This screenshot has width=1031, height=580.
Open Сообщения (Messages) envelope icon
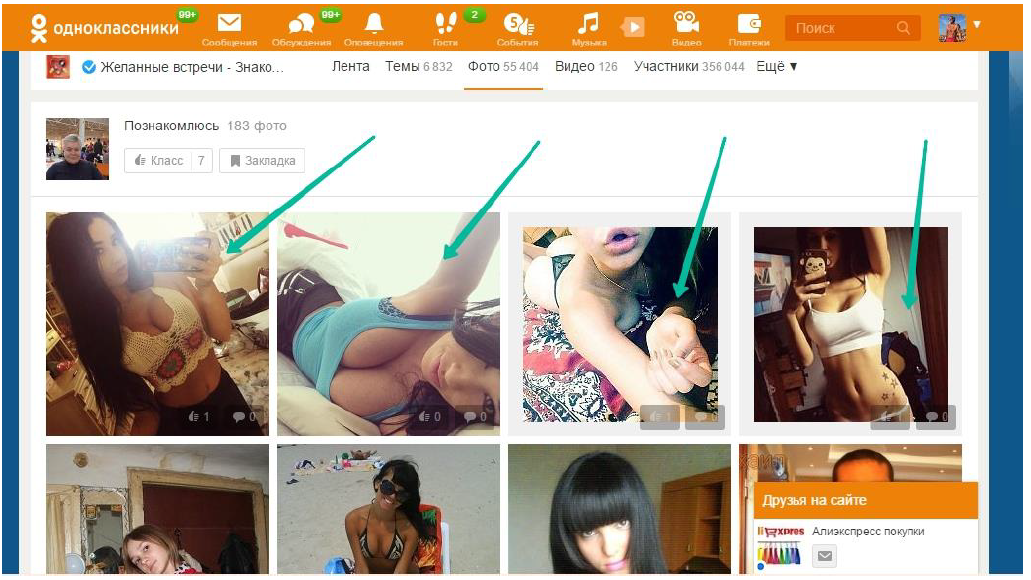229,24
